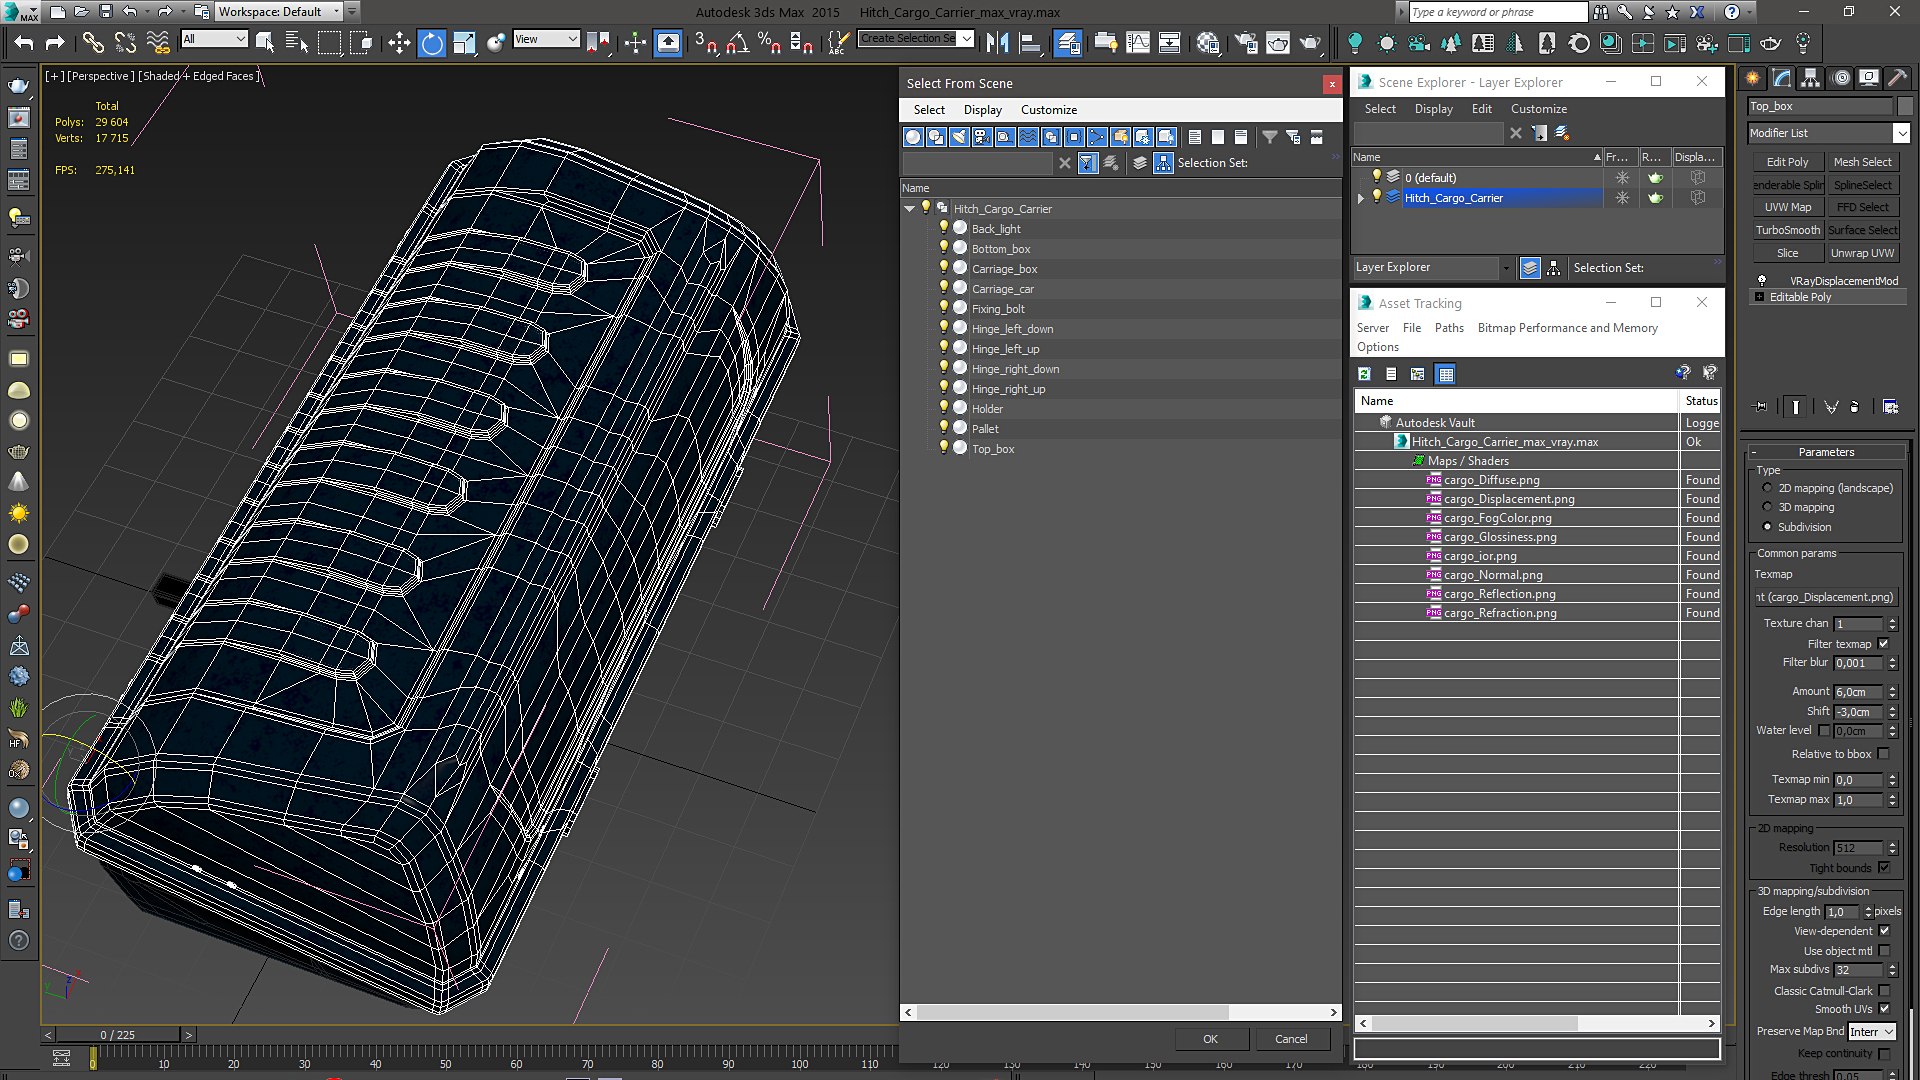Select the 2D mapping (landscape) radio button
This screenshot has width=1920, height=1080.
pyautogui.click(x=1767, y=488)
